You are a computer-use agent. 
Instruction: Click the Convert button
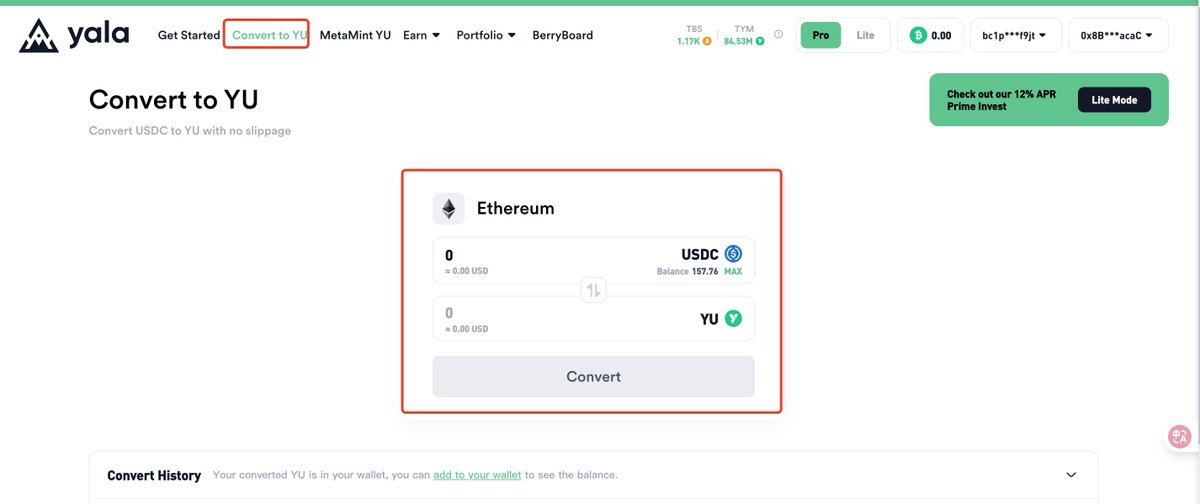[x=593, y=376]
